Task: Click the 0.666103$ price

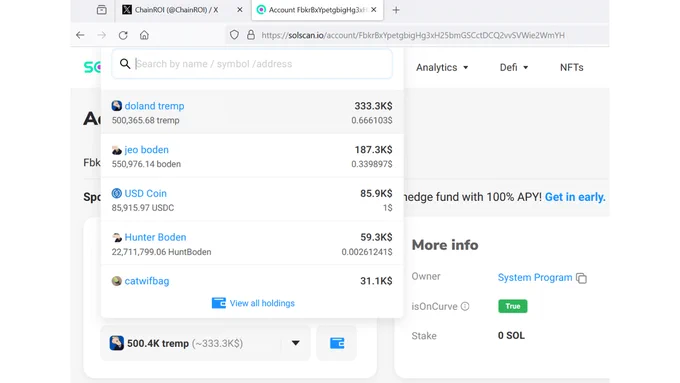Action: pyautogui.click(x=372, y=121)
